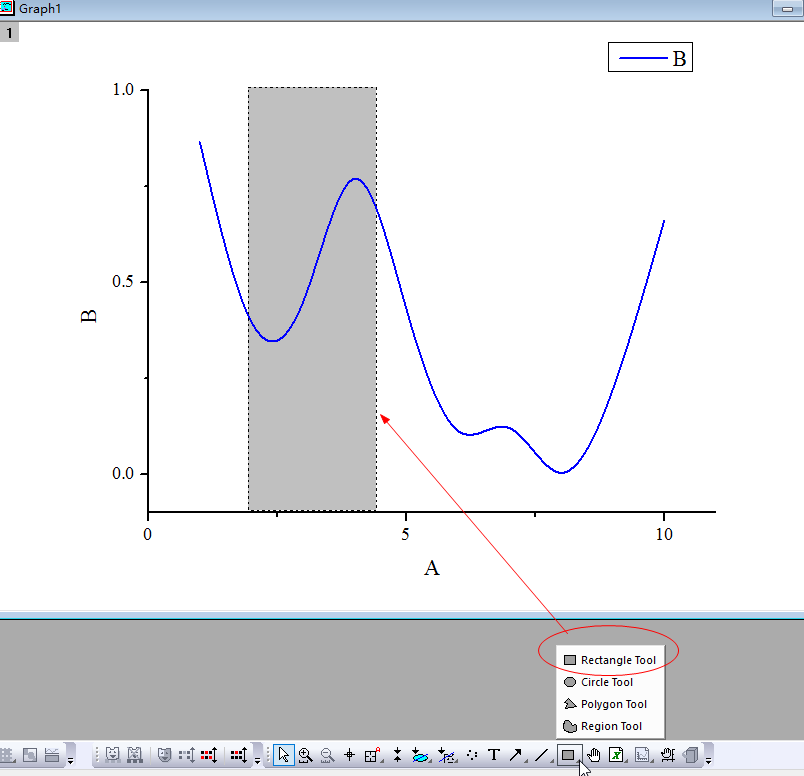Select the mask points on plot tool

coord(447,755)
